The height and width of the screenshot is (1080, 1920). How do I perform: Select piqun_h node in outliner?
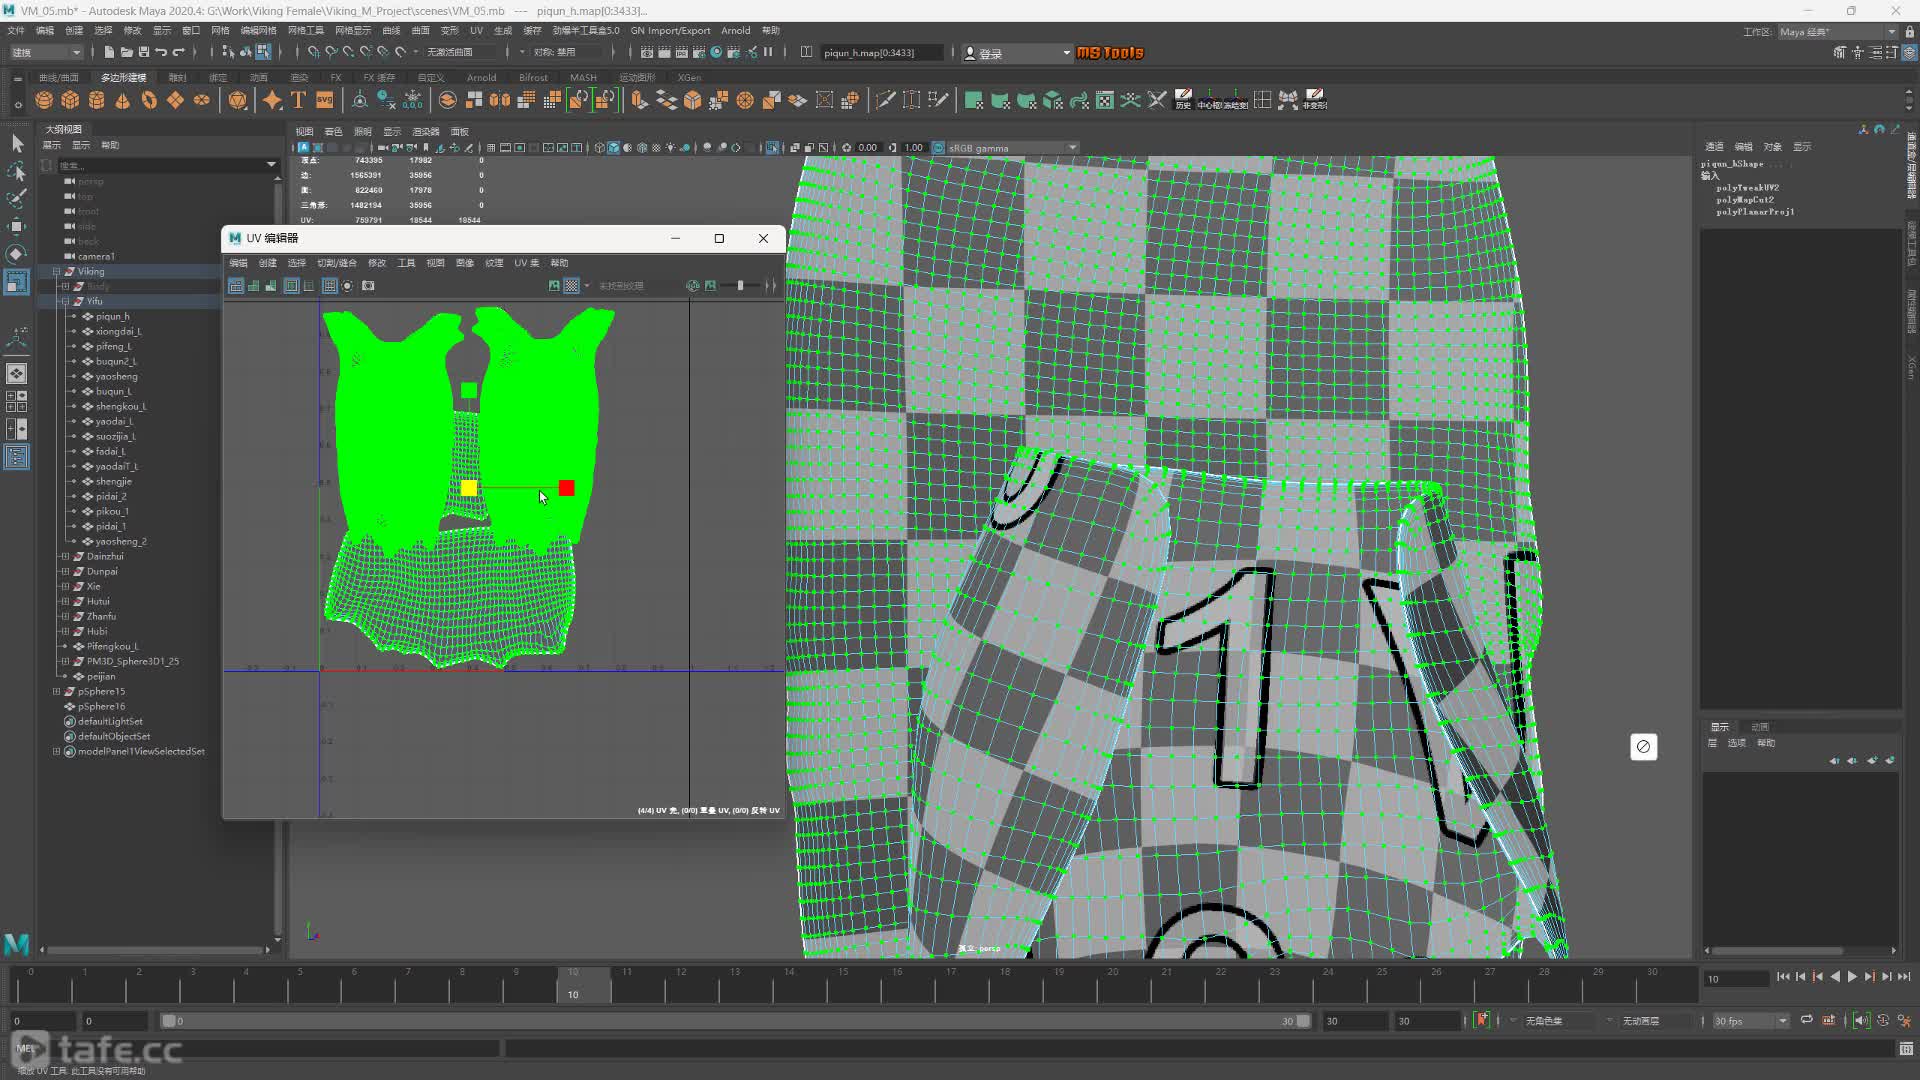(112, 317)
